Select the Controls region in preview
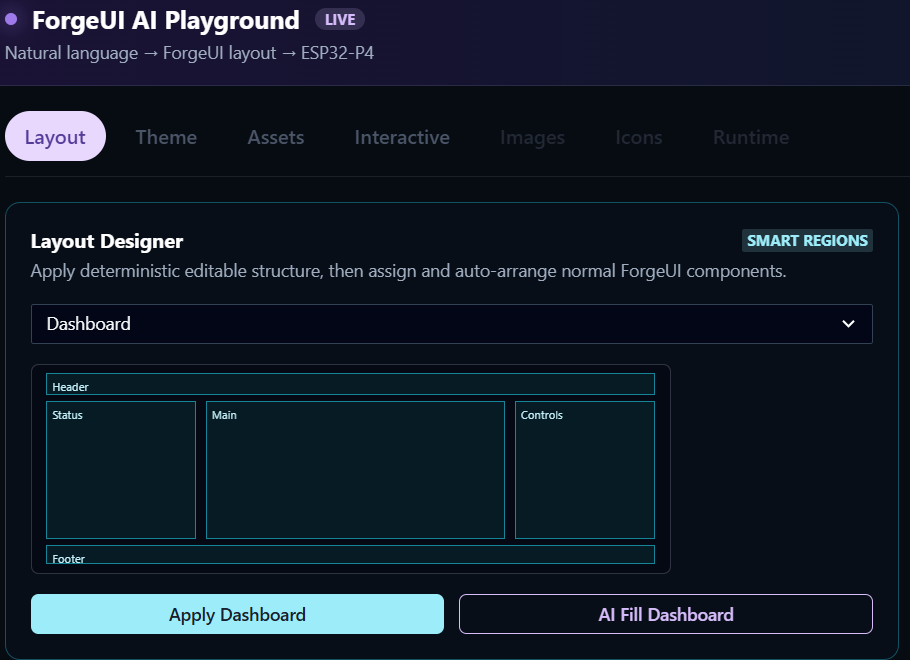This screenshot has width=910, height=660. click(584, 470)
